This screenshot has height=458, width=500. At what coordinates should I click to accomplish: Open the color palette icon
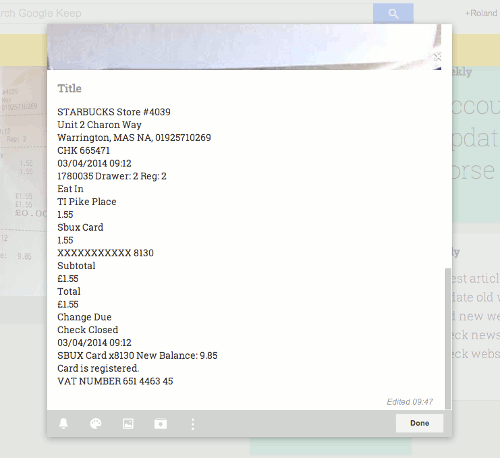pos(96,424)
